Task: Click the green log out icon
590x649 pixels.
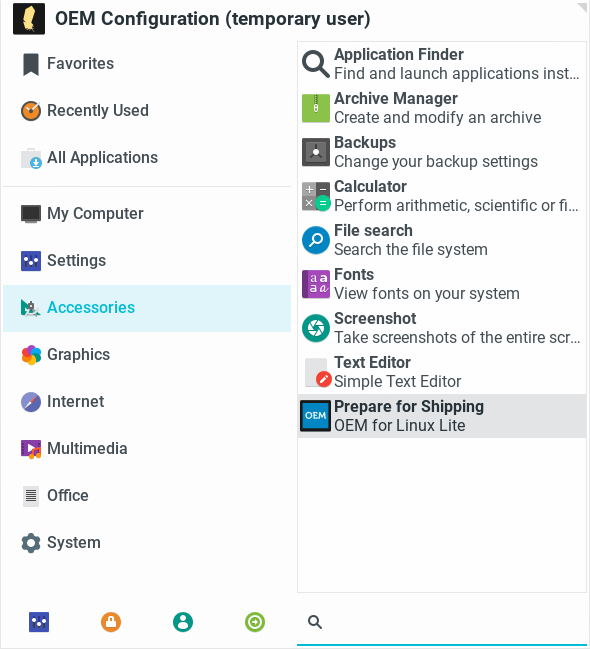Action: click(255, 622)
